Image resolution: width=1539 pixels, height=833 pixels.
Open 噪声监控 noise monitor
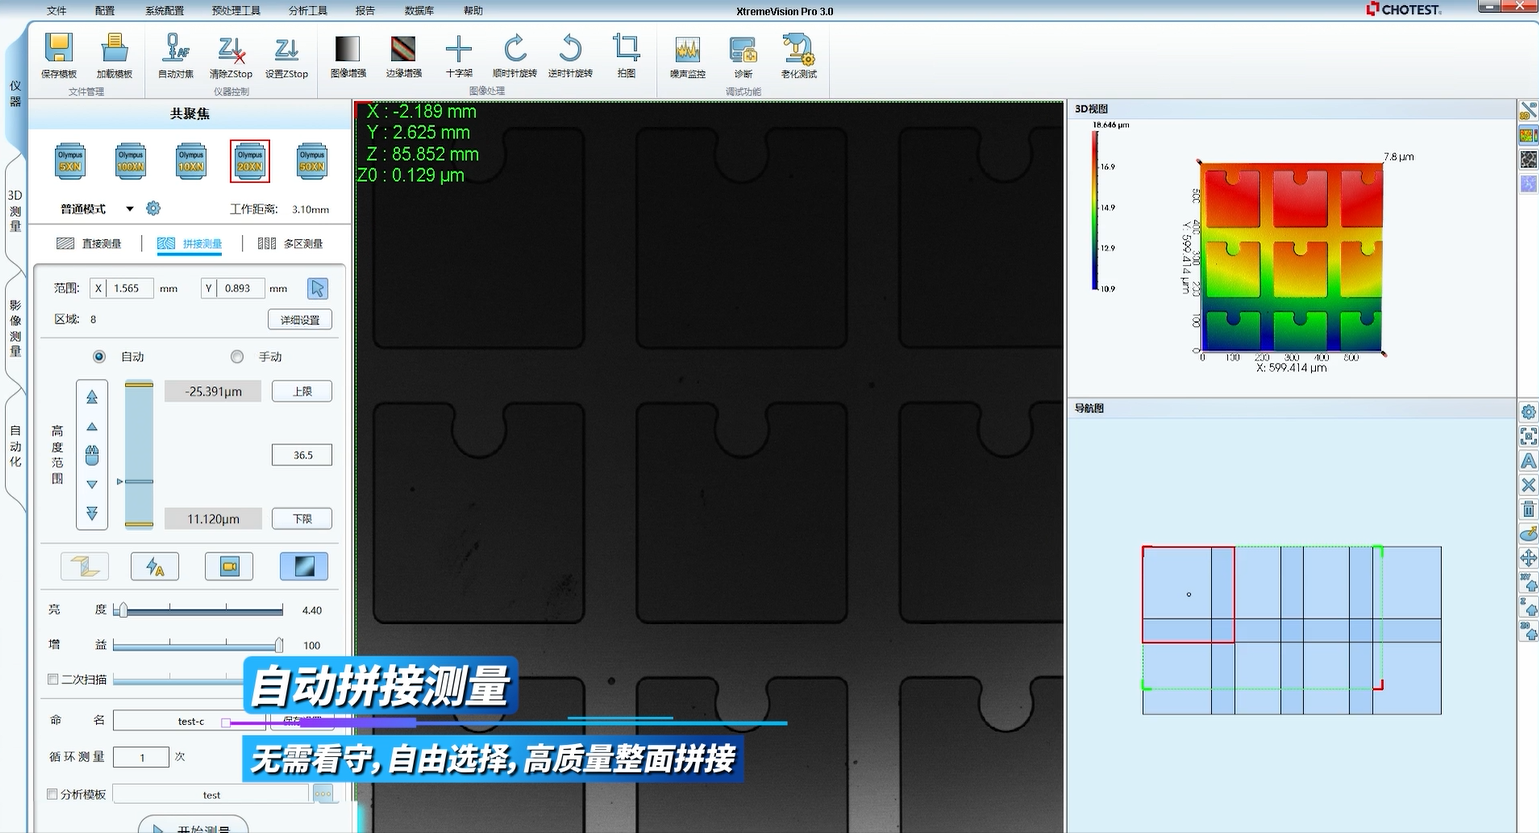pos(687,49)
